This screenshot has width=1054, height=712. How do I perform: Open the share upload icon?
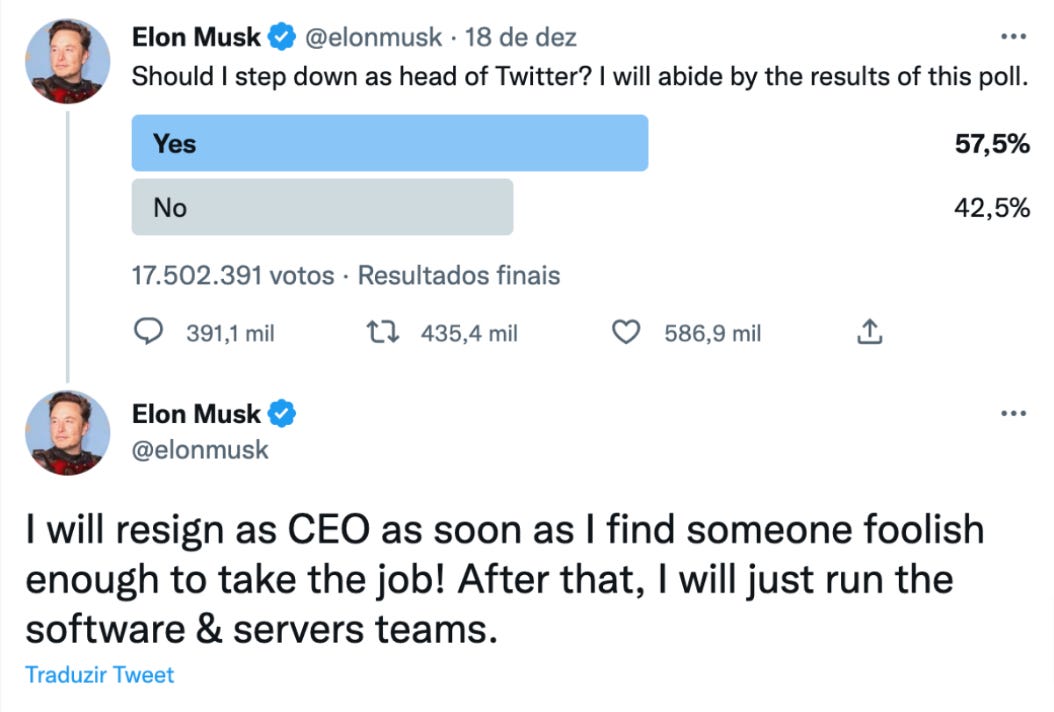[870, 332]
